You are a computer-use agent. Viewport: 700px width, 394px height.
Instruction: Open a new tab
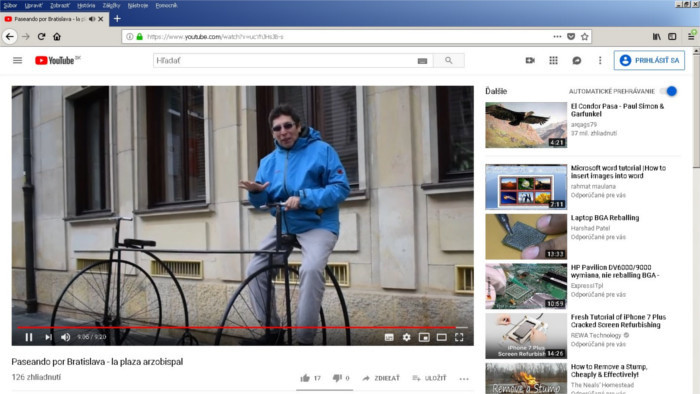pos(117,19)
